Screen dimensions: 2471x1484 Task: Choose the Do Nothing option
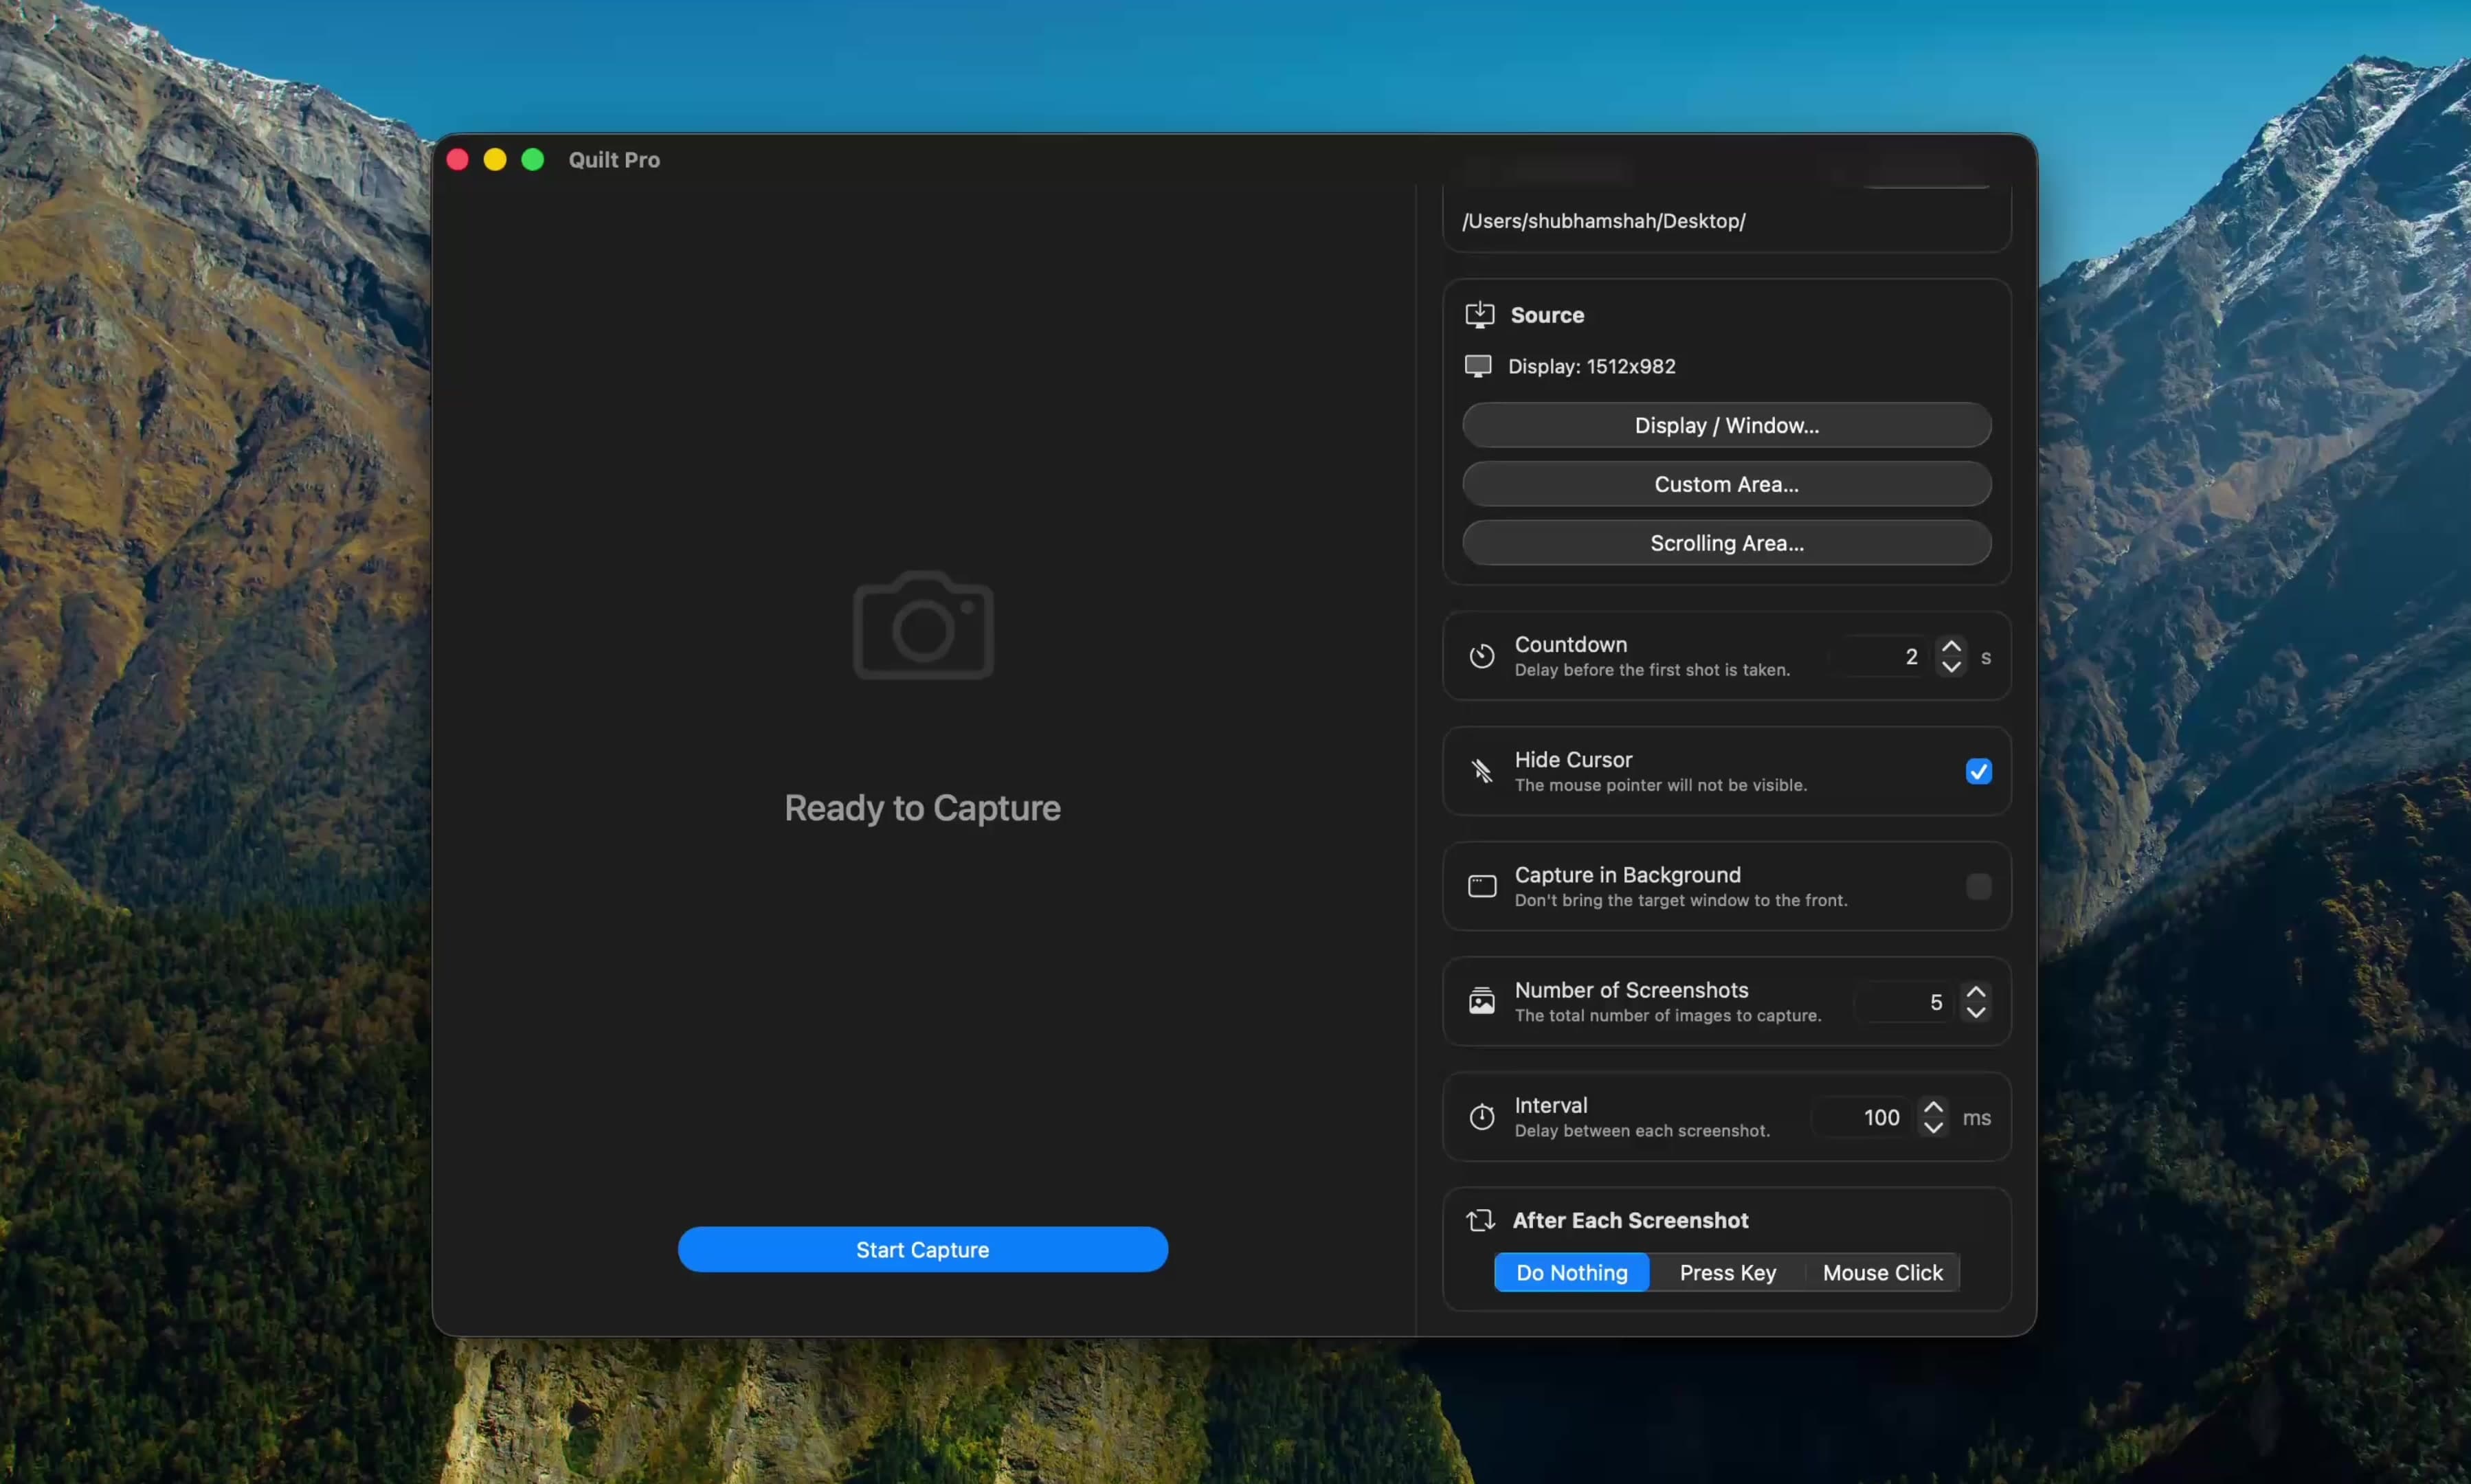coord(1572,1272)
